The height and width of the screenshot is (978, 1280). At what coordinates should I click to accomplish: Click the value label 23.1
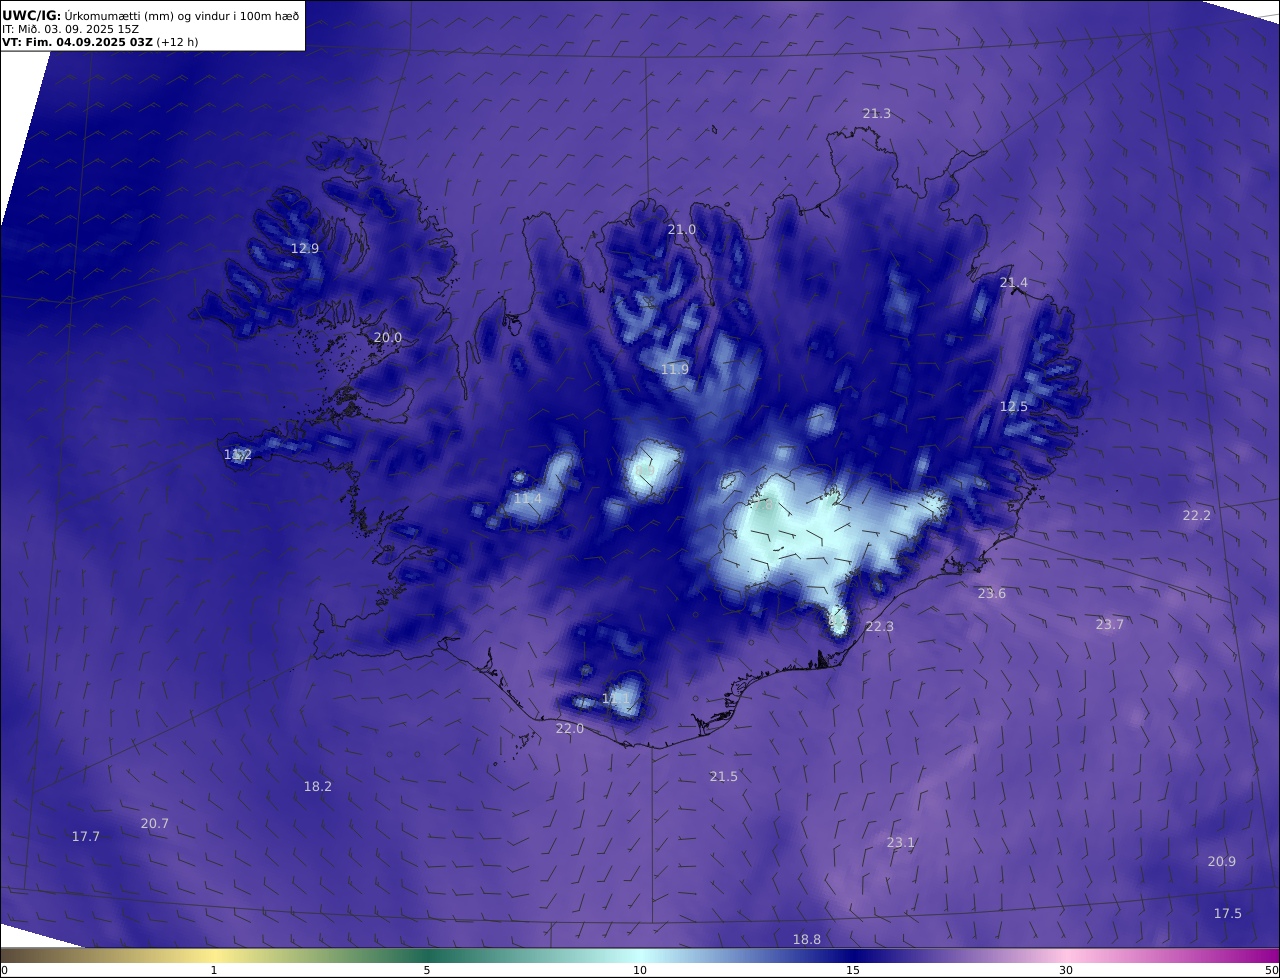(x=901, y=843)
